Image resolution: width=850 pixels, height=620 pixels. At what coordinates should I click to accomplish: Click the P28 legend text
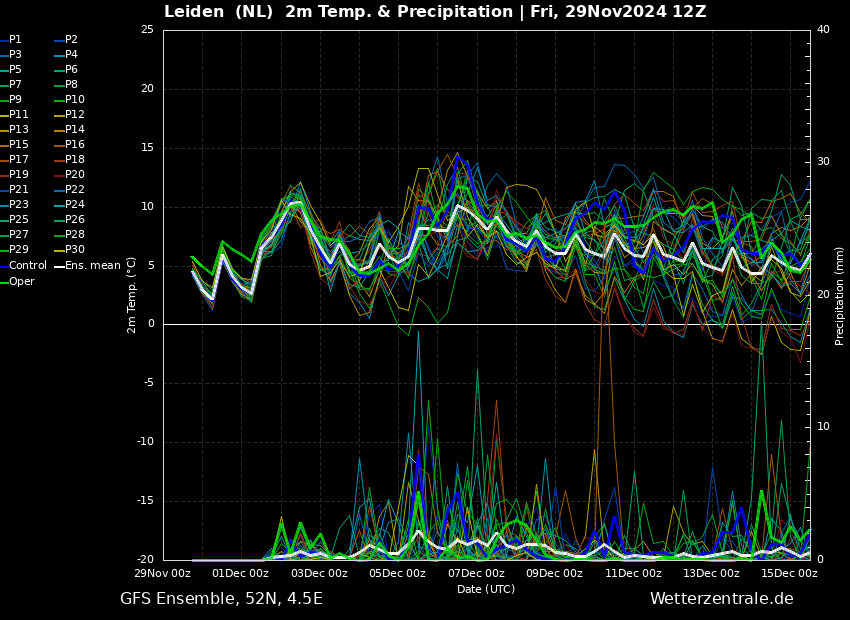[75, 235]
